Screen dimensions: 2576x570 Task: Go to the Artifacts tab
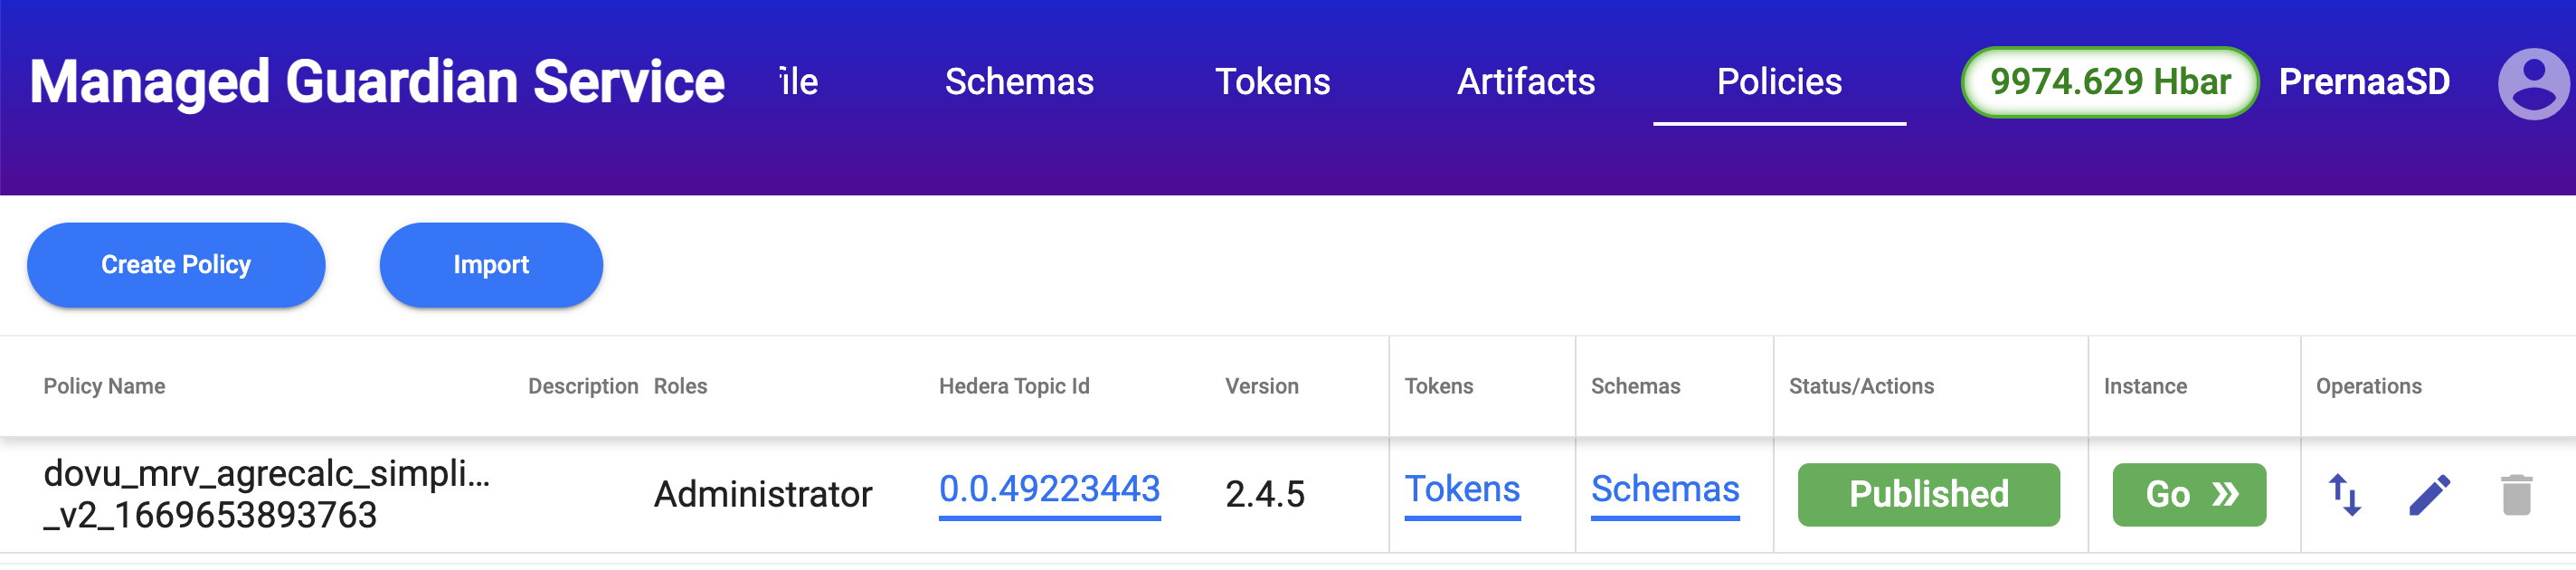(x=1525, y=82)
